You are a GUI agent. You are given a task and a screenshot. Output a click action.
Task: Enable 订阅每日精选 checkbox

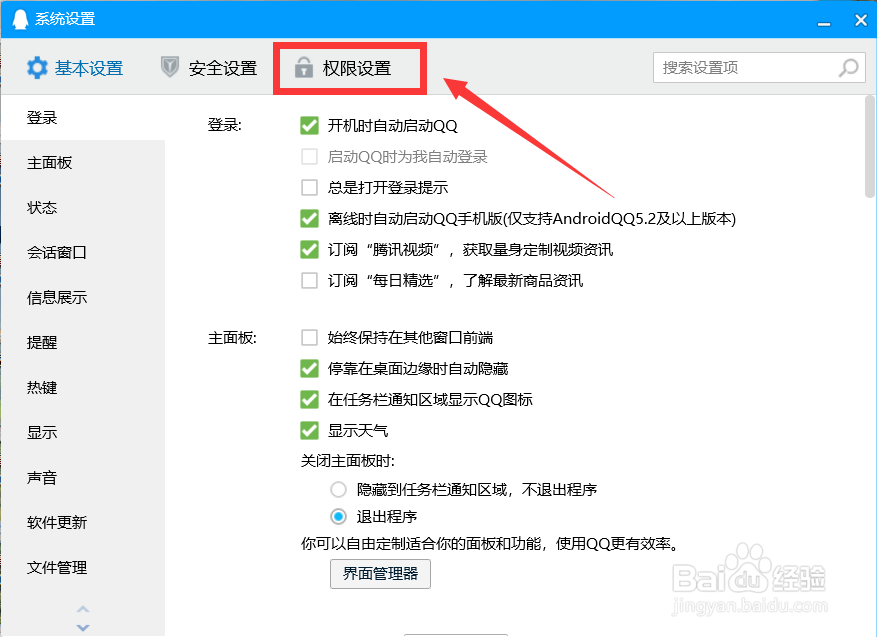[x=309, y=280]
